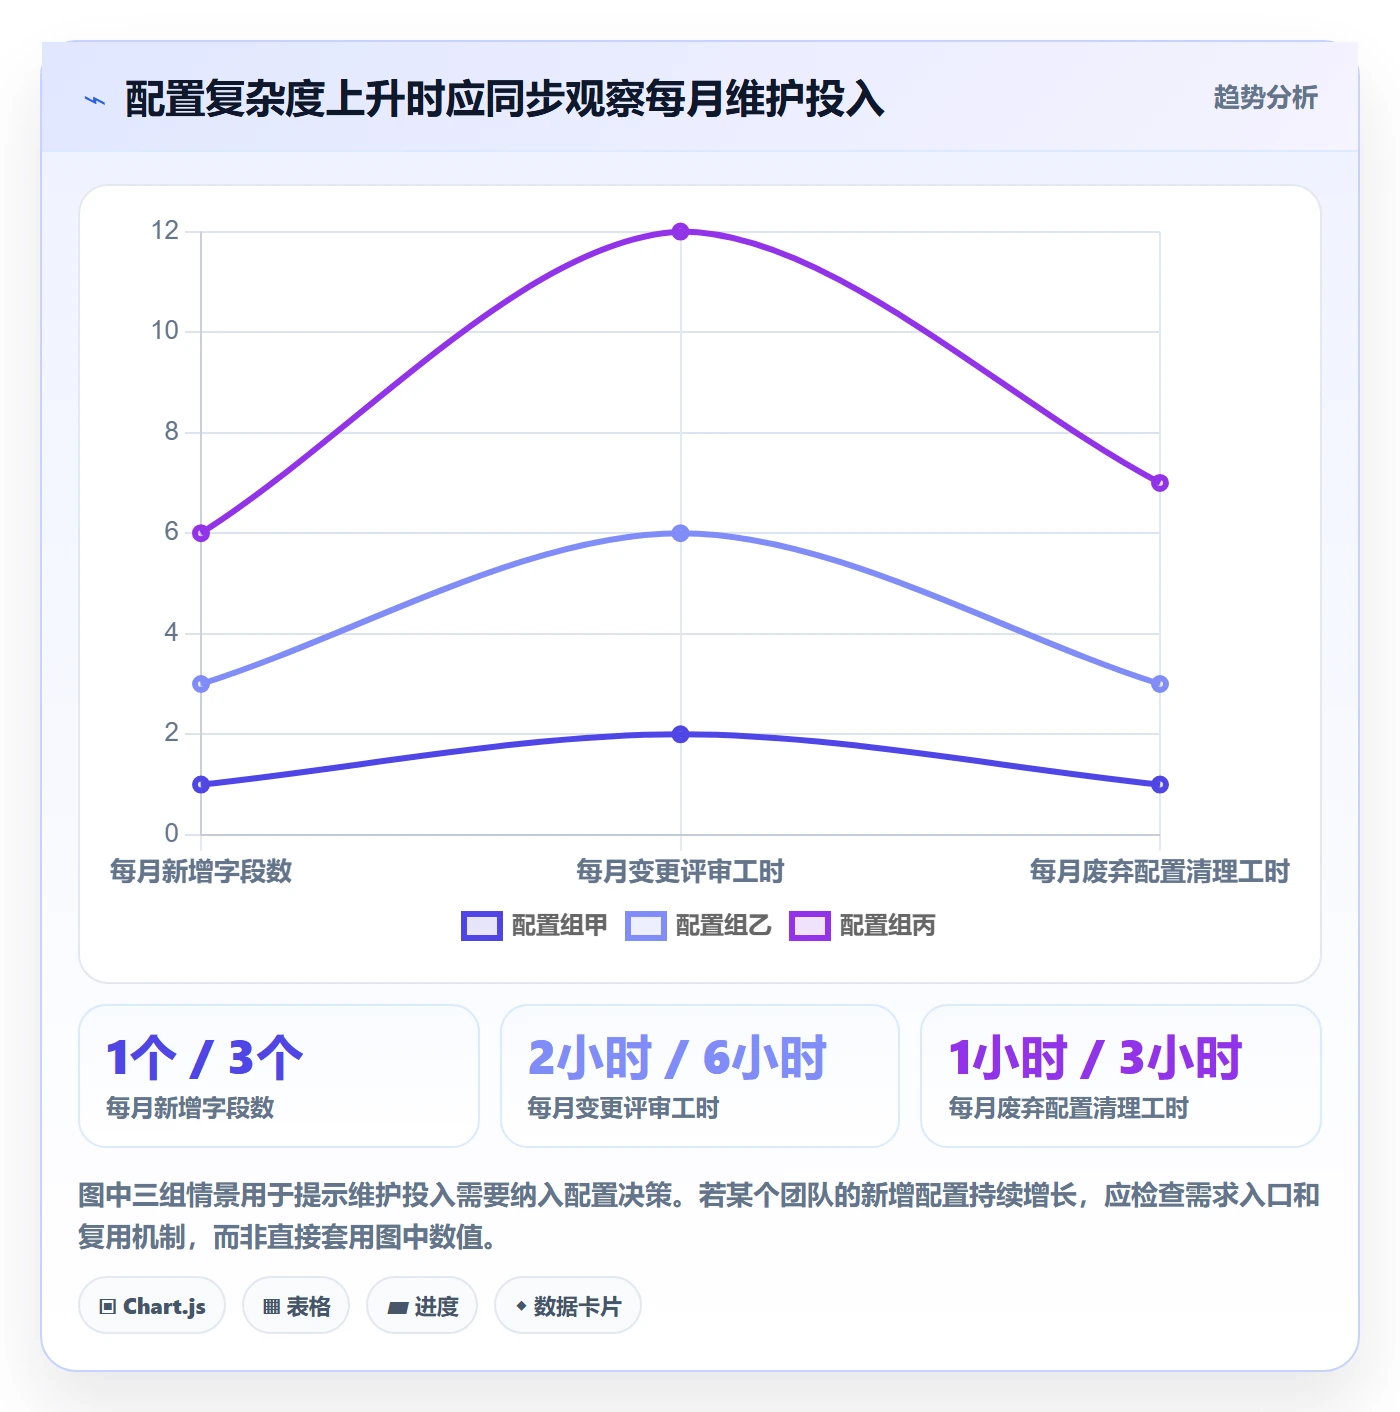This screenshot has width=1400, height=1412.
Task: Toggle the 配置组丙 legend color swatch
Action: pos(809,926)
